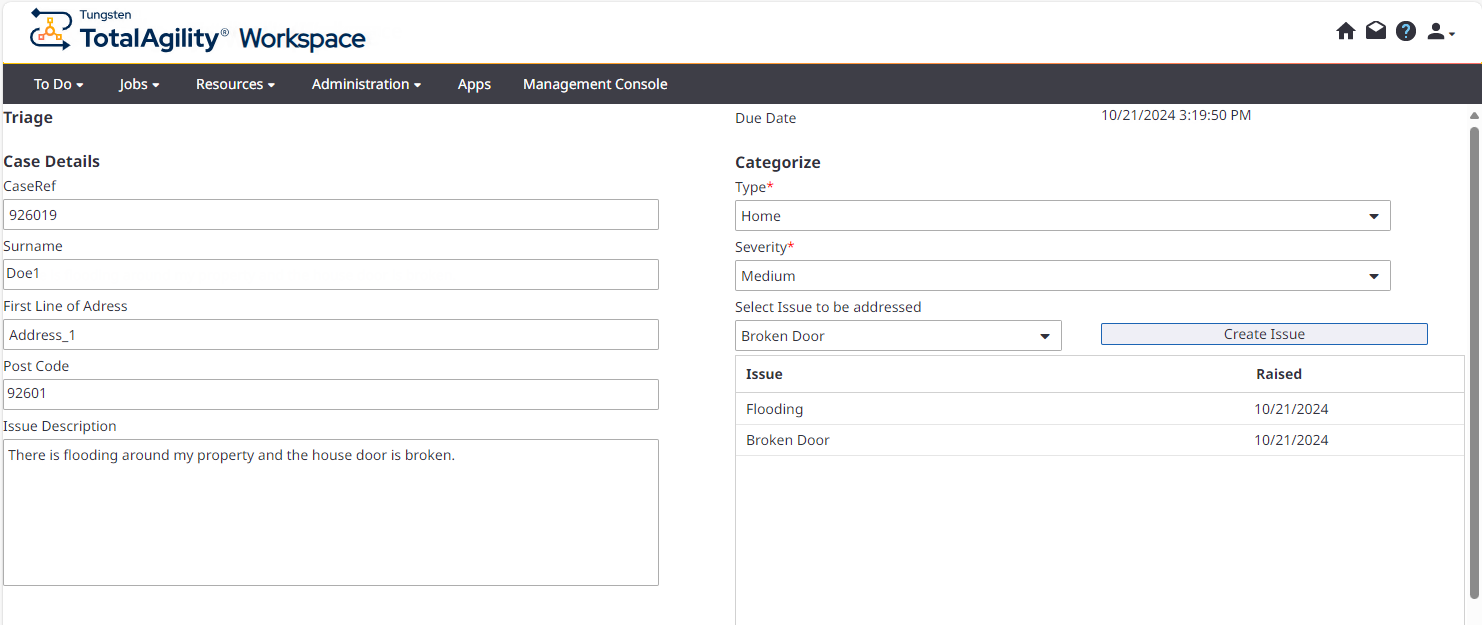Open the Jobs menu
Image resolution: width=1482 pixels, height=625 pixels.
tap(139, 84)
